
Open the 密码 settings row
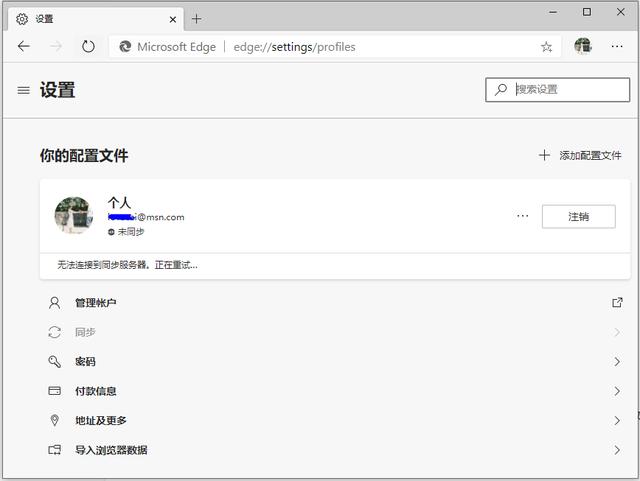pos(335,361)
